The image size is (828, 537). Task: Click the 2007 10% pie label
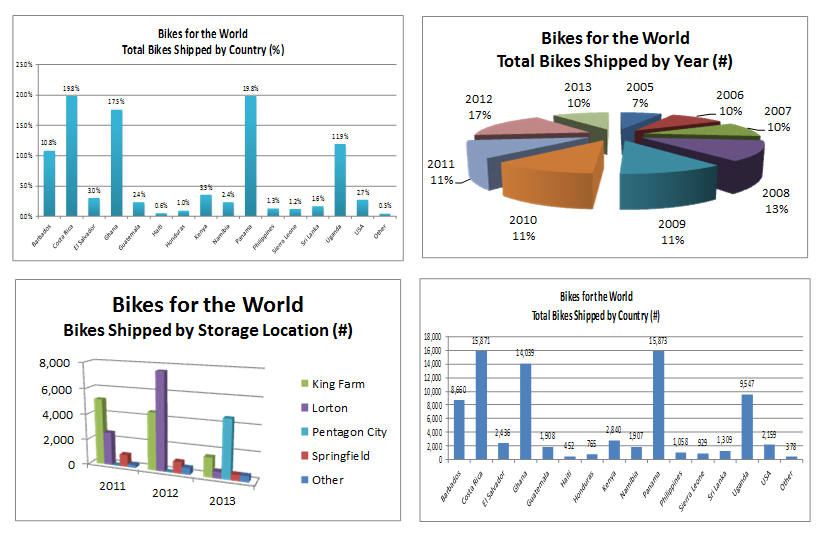[x=778, y=119]
